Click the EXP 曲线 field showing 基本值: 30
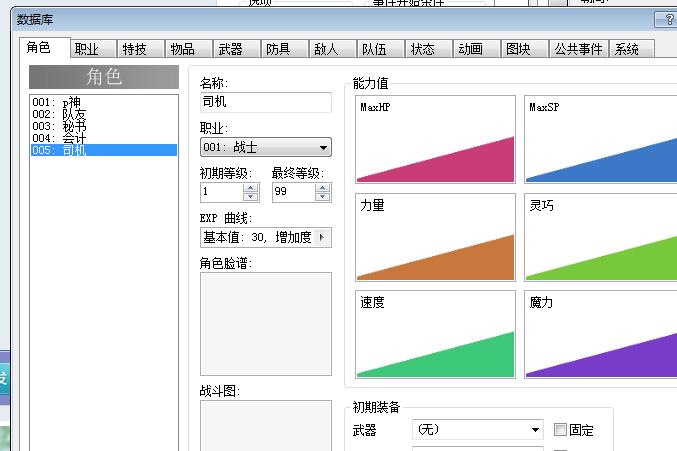Viewport: 677px width, 451px height. pos(266,237)
